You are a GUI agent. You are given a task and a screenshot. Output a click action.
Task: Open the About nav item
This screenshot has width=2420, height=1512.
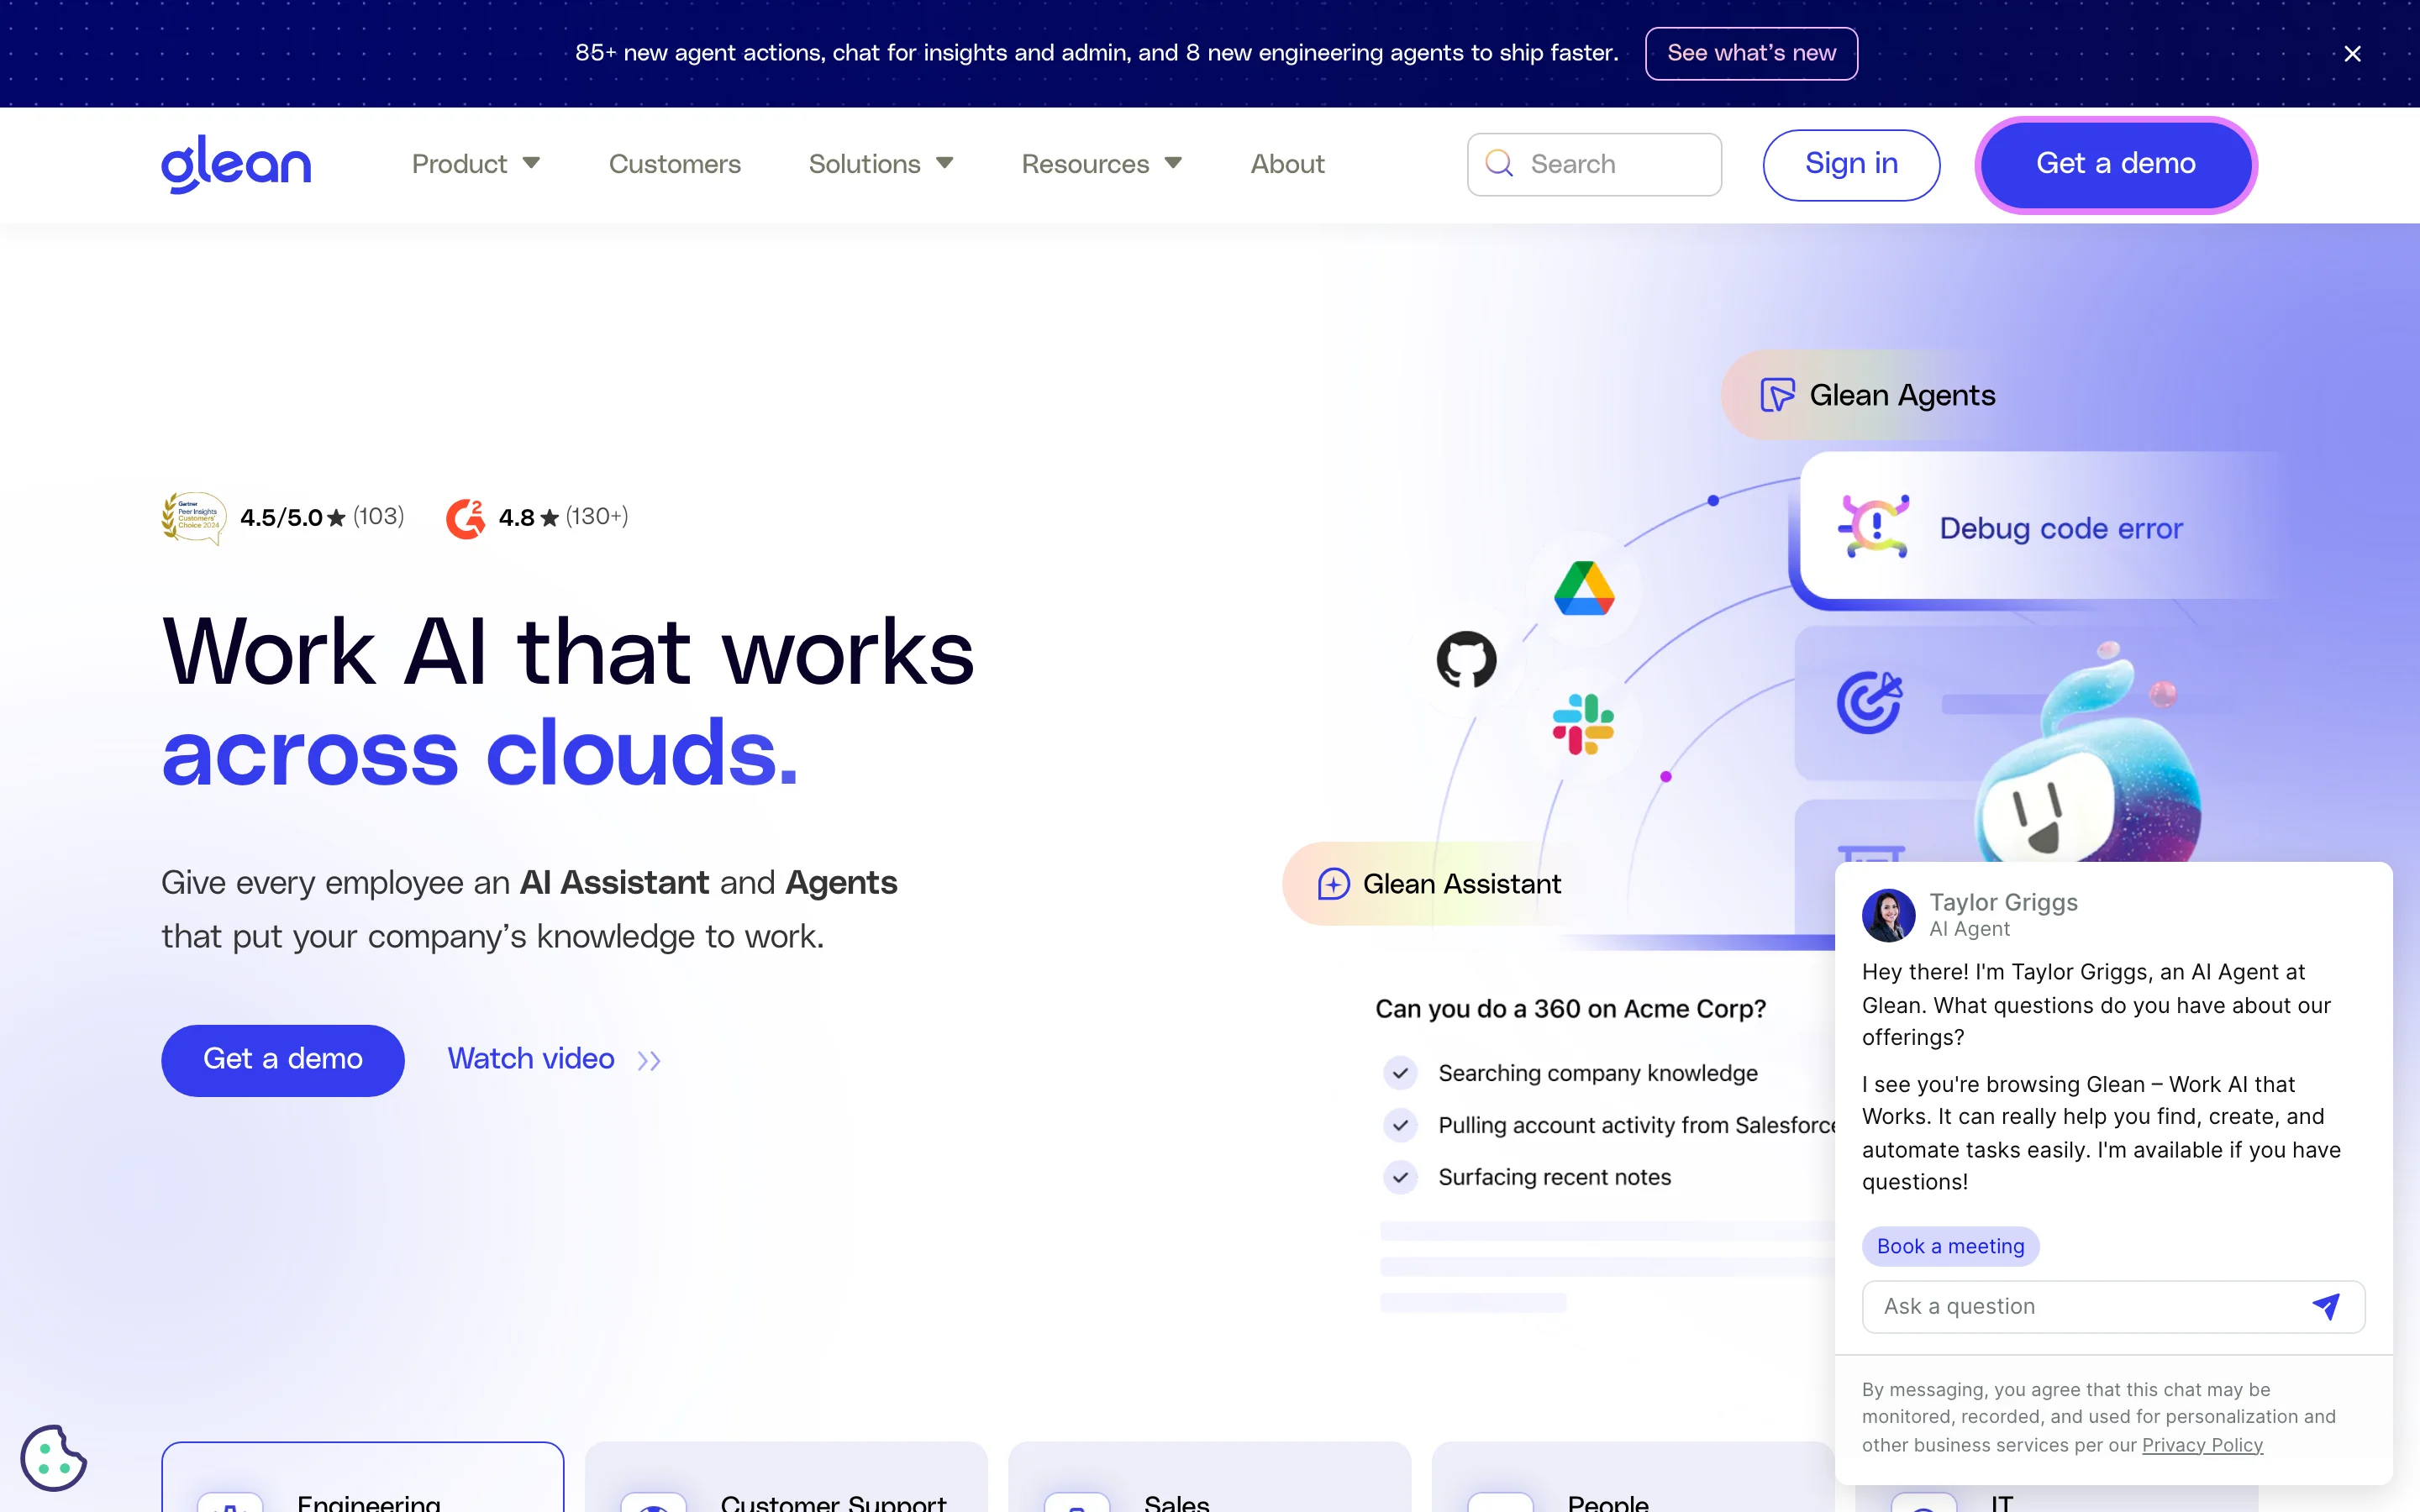click(x=1287, y=164)
